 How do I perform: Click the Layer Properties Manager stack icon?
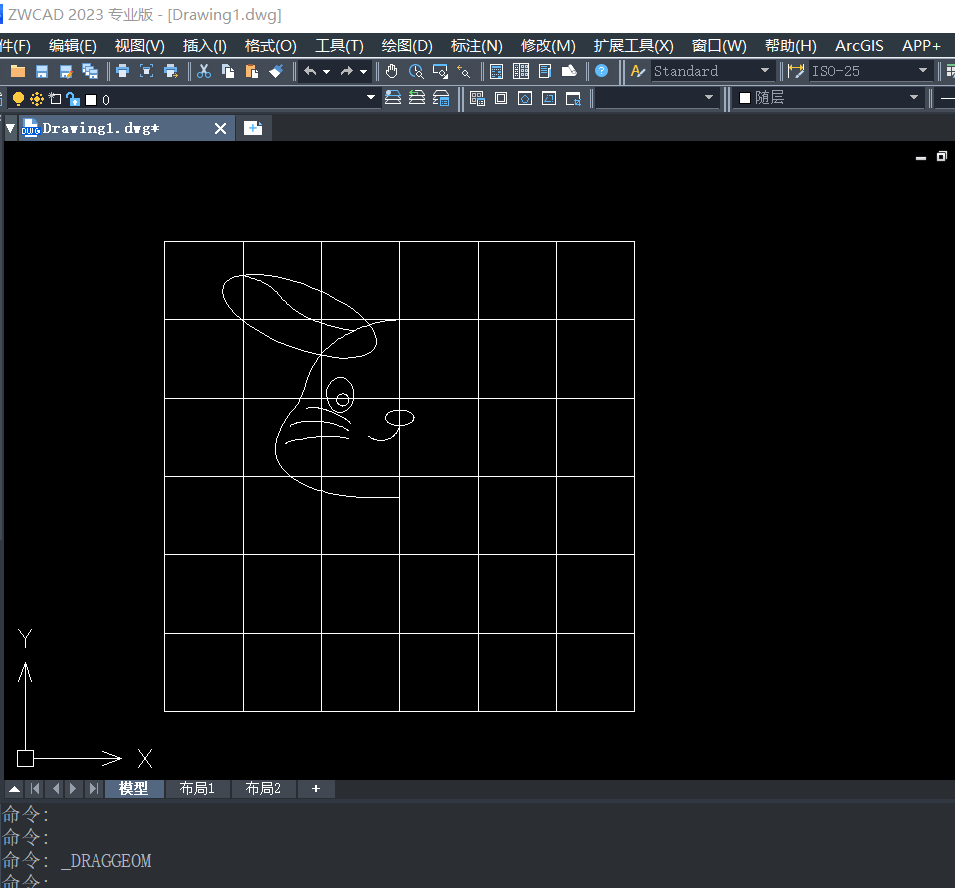(x=393, y=98)
